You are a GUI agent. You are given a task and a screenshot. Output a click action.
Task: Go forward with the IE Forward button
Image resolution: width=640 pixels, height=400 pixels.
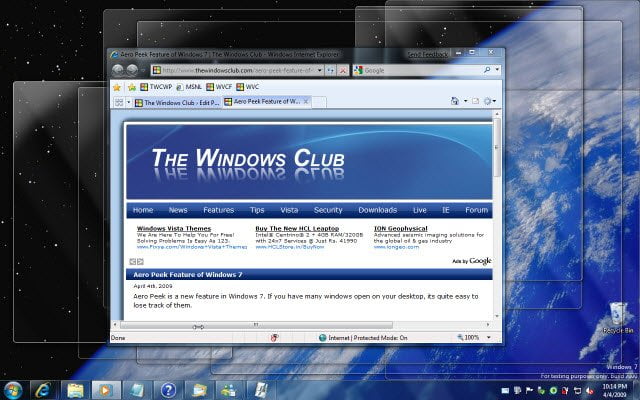pyautogui.click(x=132, y=70)
